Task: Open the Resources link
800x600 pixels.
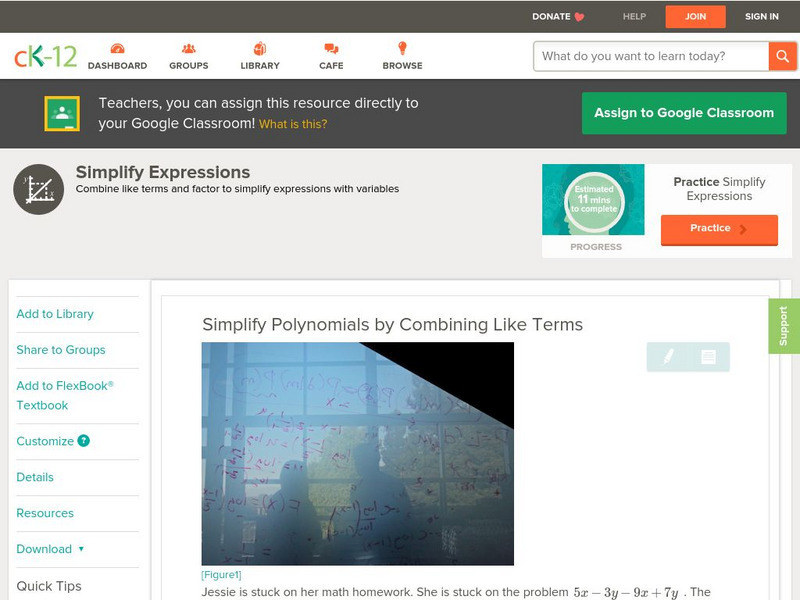Action: coord(45,513)
